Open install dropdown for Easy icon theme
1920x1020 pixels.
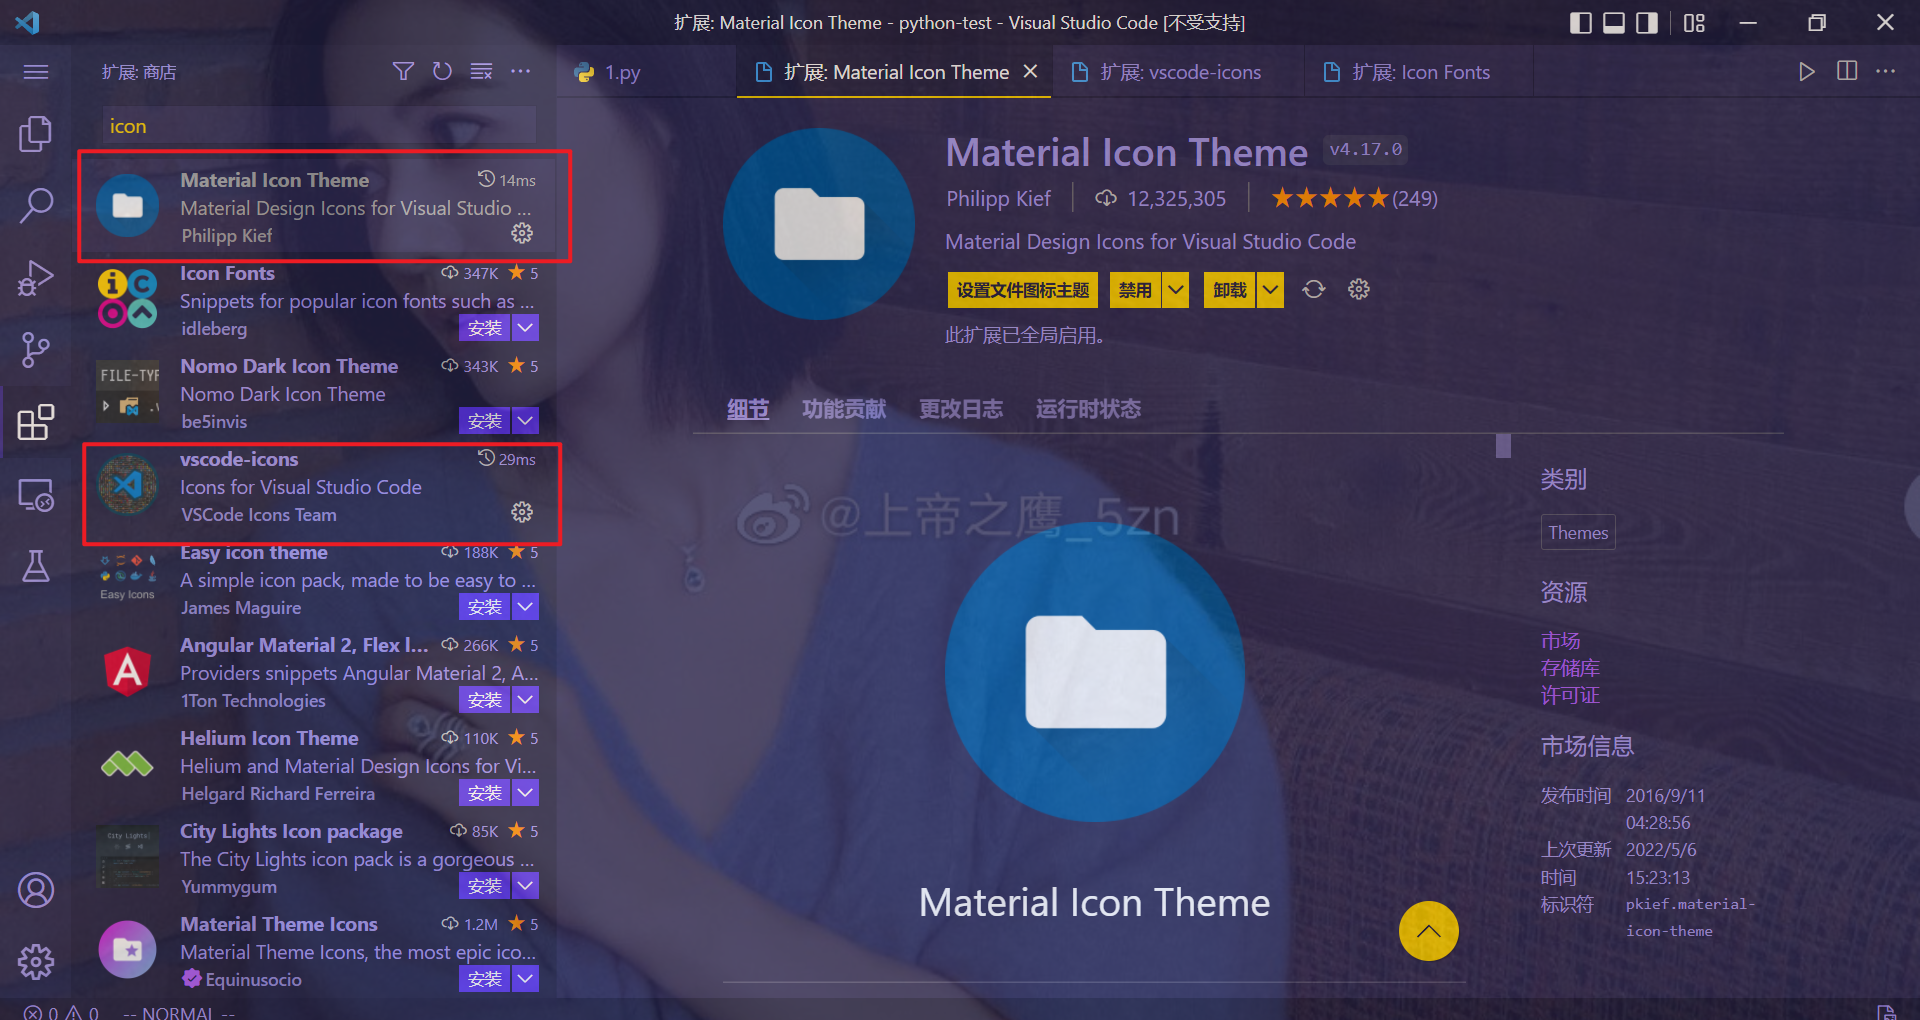(525, 606)
